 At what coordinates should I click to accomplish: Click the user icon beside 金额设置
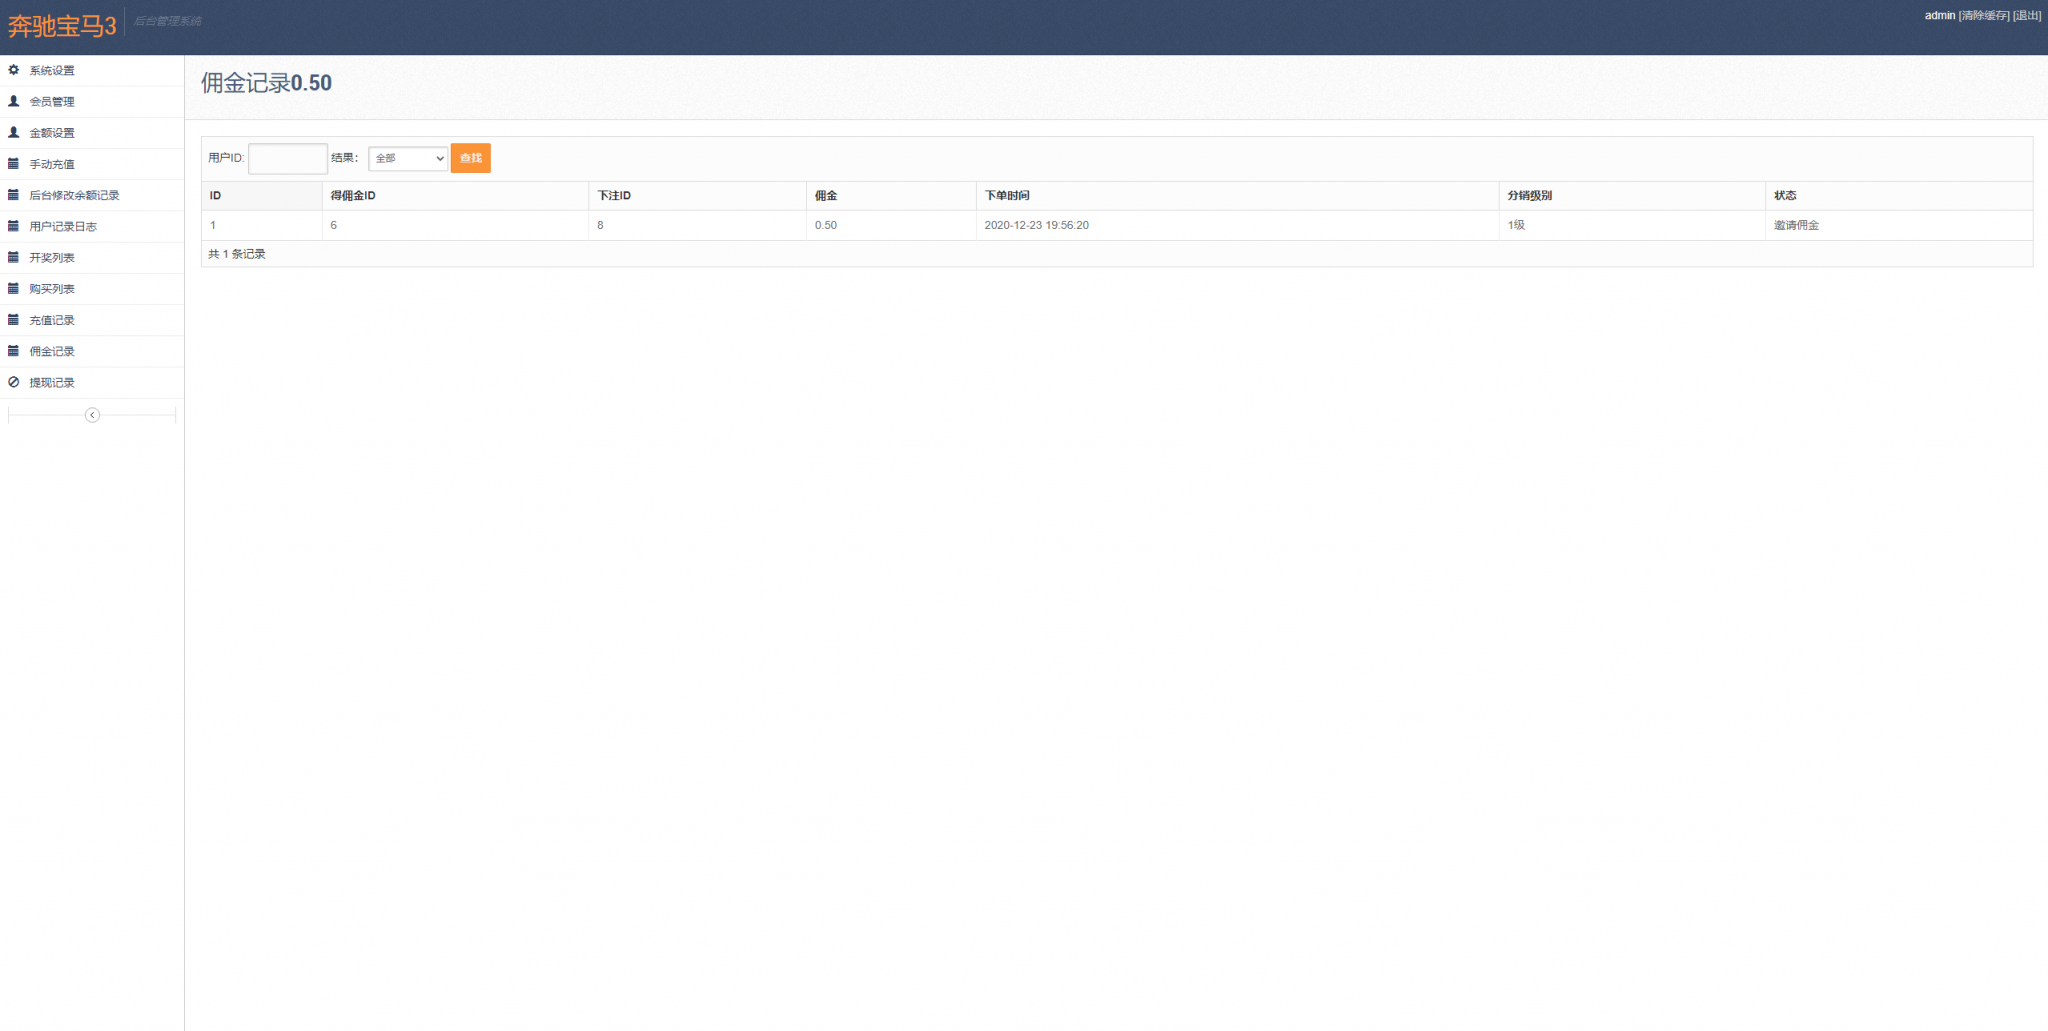[x=14, y=132]
